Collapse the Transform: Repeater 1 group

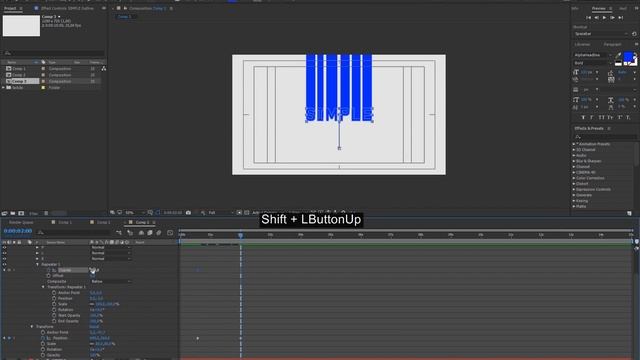pyautogui.click(x=43, y=287)
